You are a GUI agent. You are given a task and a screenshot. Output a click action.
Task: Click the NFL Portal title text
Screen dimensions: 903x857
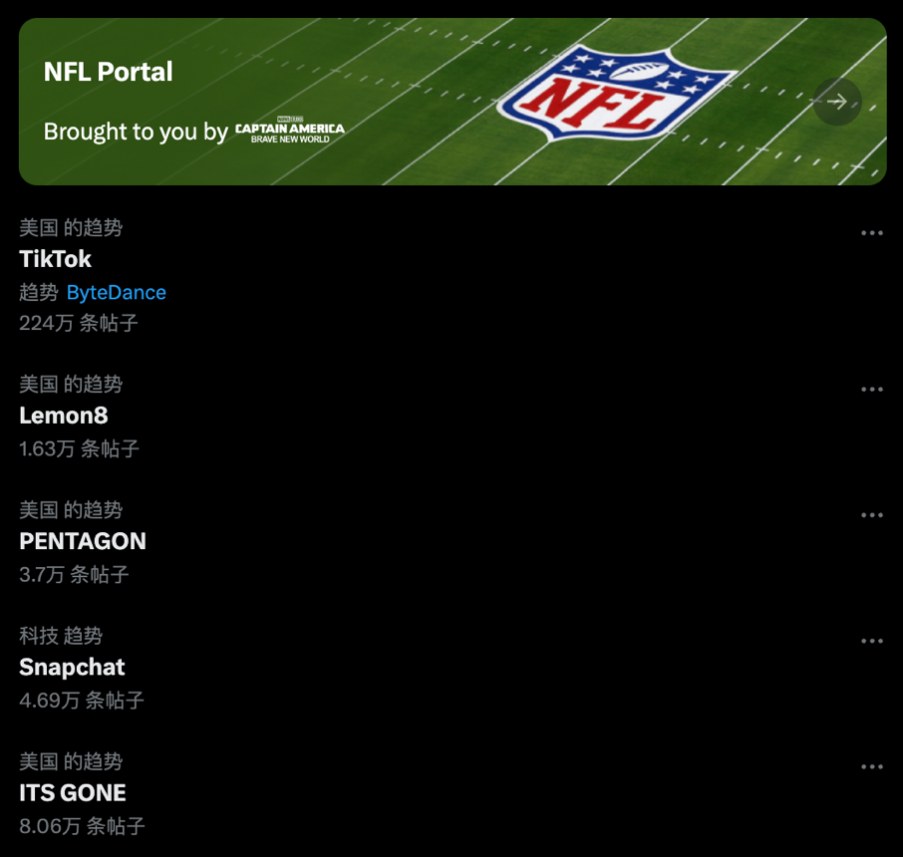tap(108, 72)
